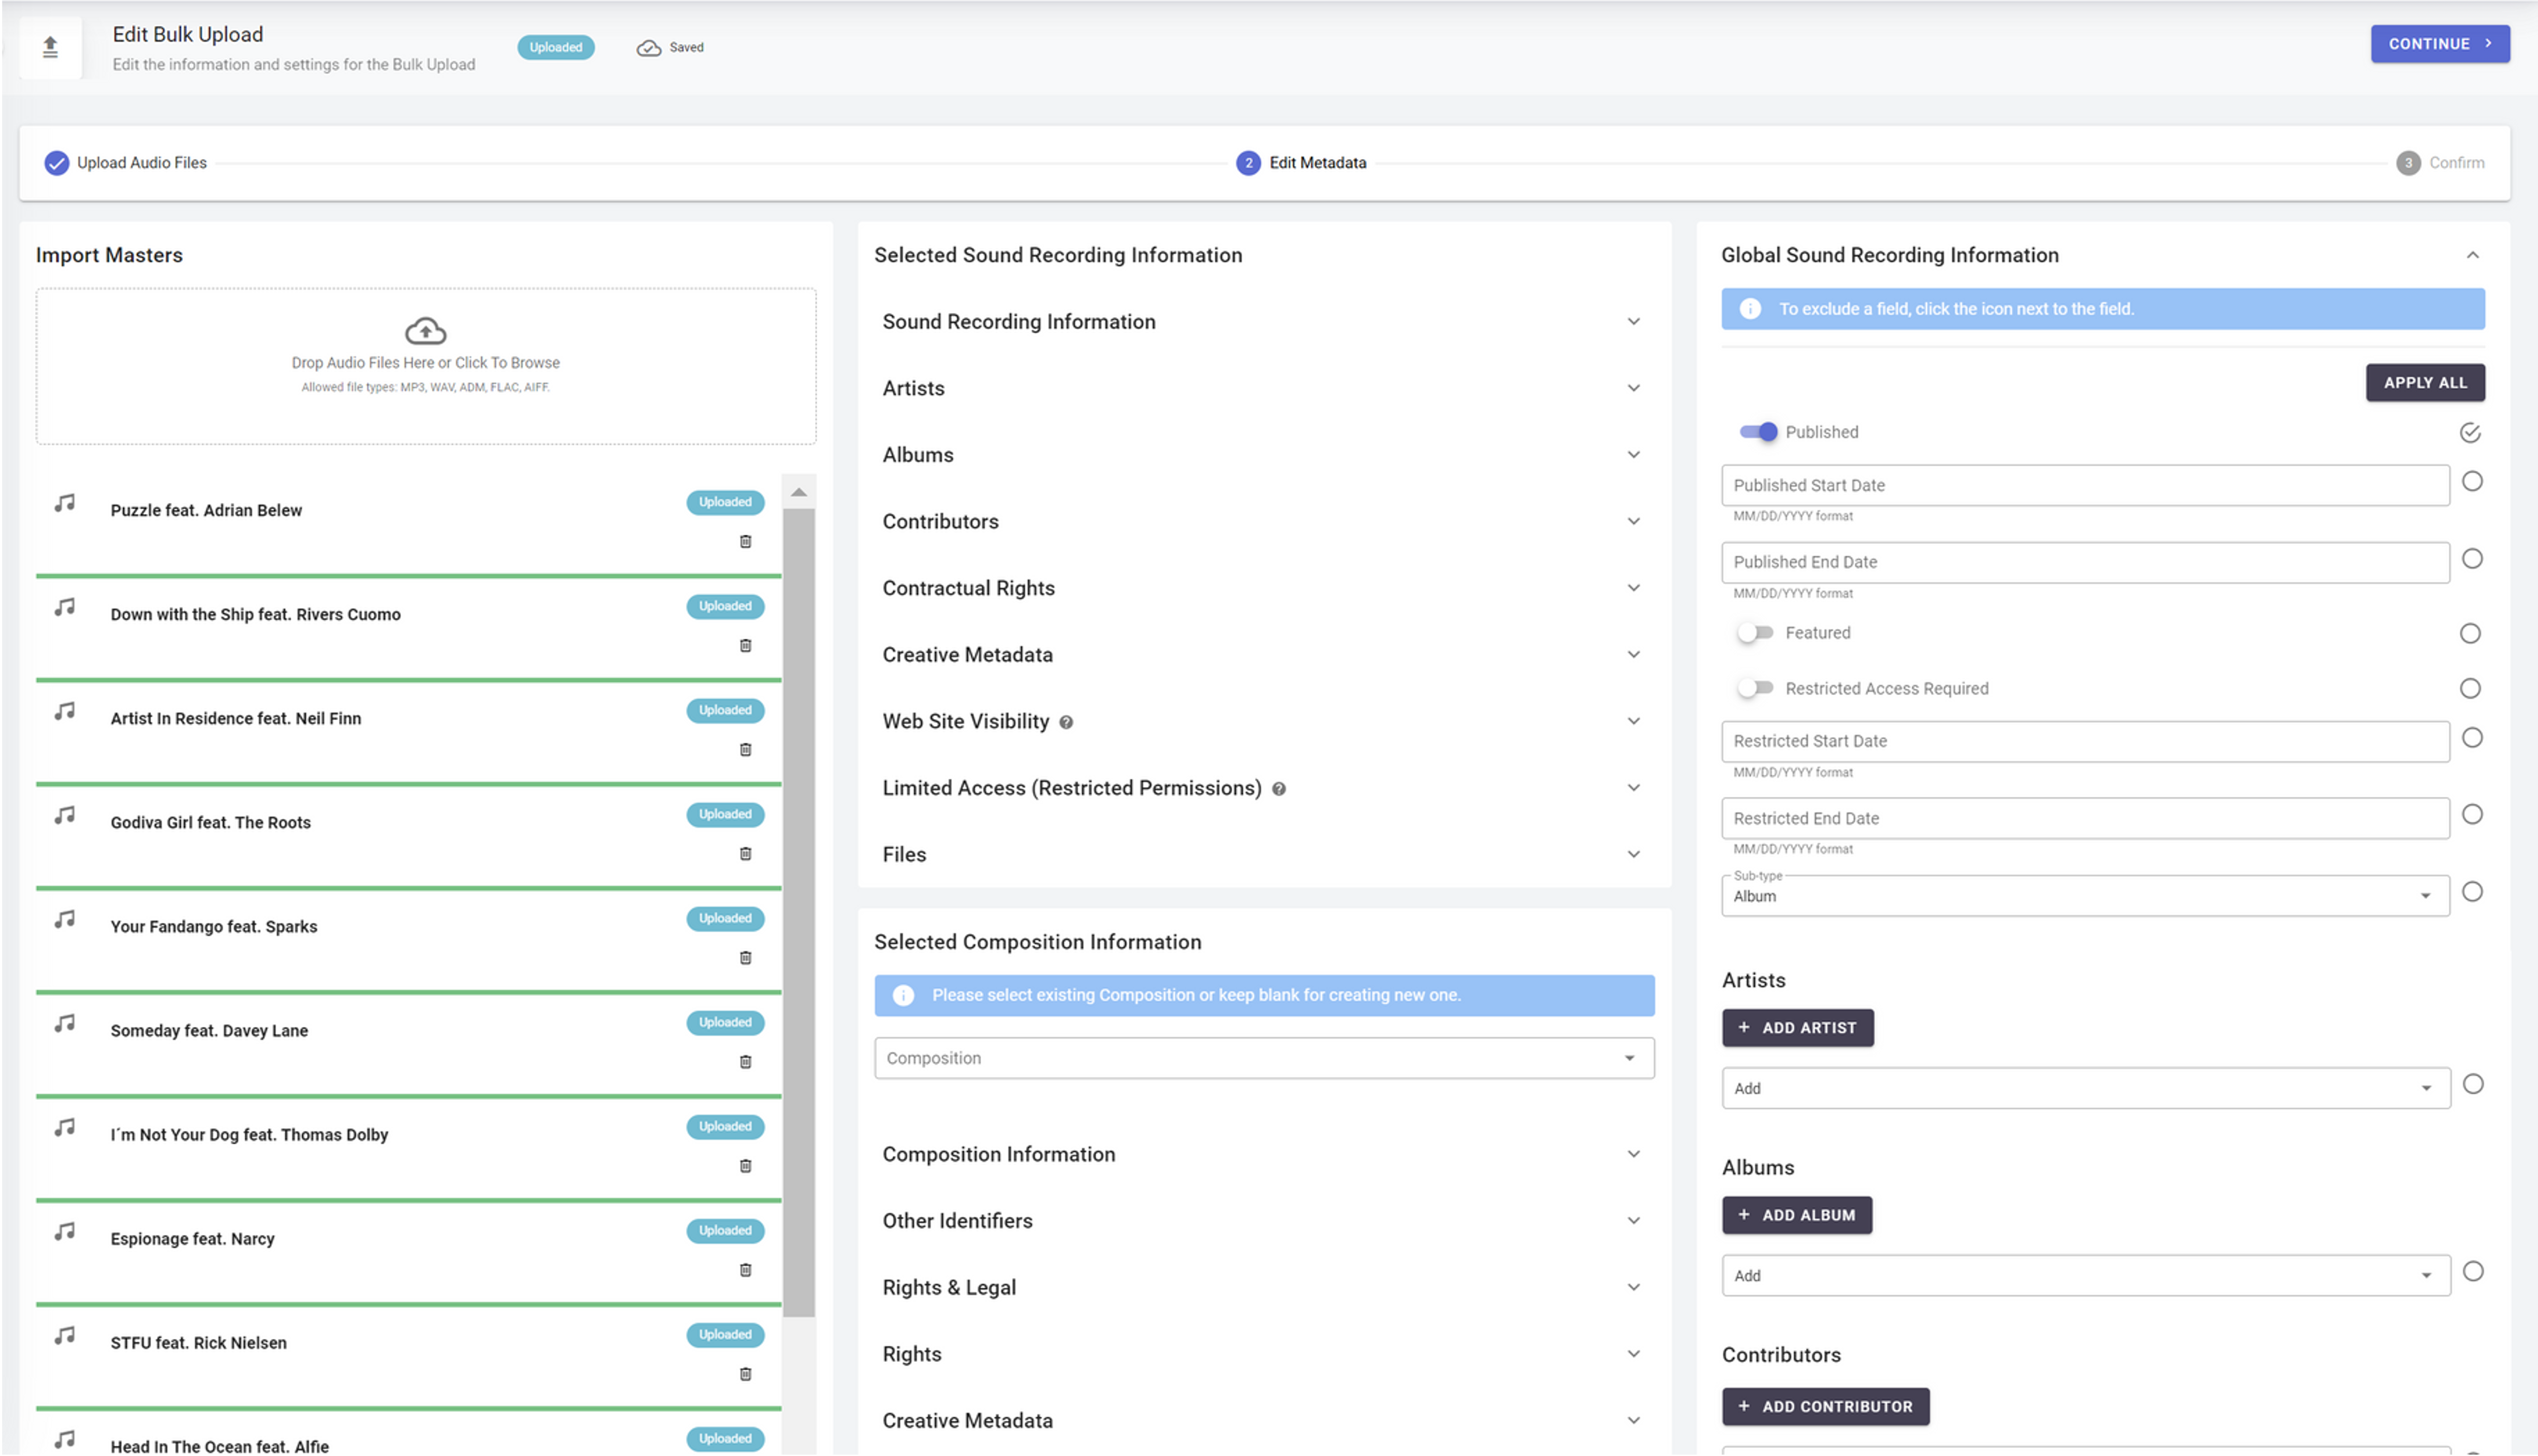Click the upload arrow icon in header
This screenshot has width=2538, height=1456.
(50, 47)
